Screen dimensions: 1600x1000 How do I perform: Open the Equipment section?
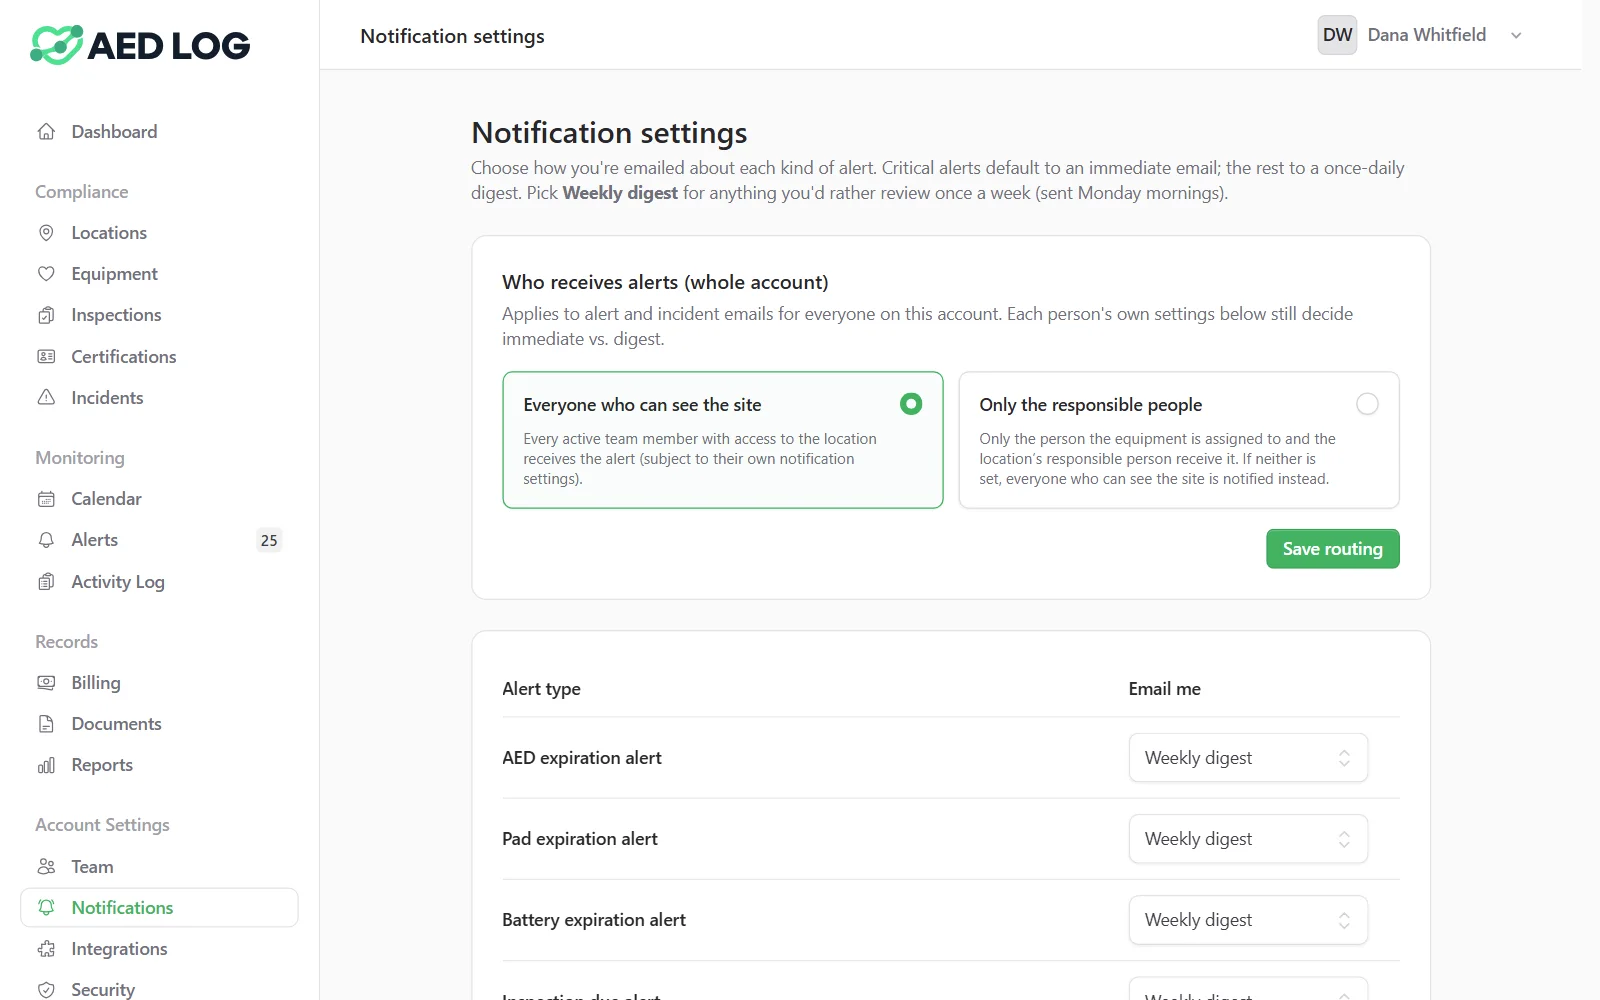(159, 274)
